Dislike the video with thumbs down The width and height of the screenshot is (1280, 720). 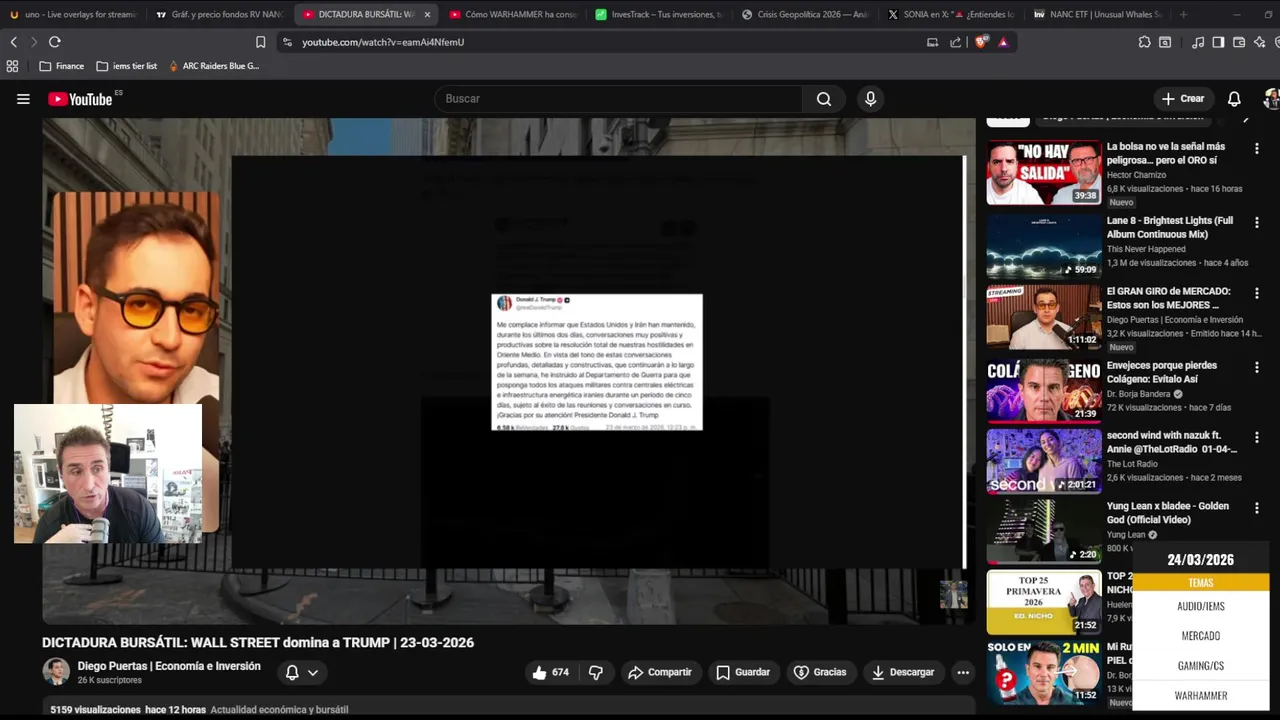(x=595, y=673)
